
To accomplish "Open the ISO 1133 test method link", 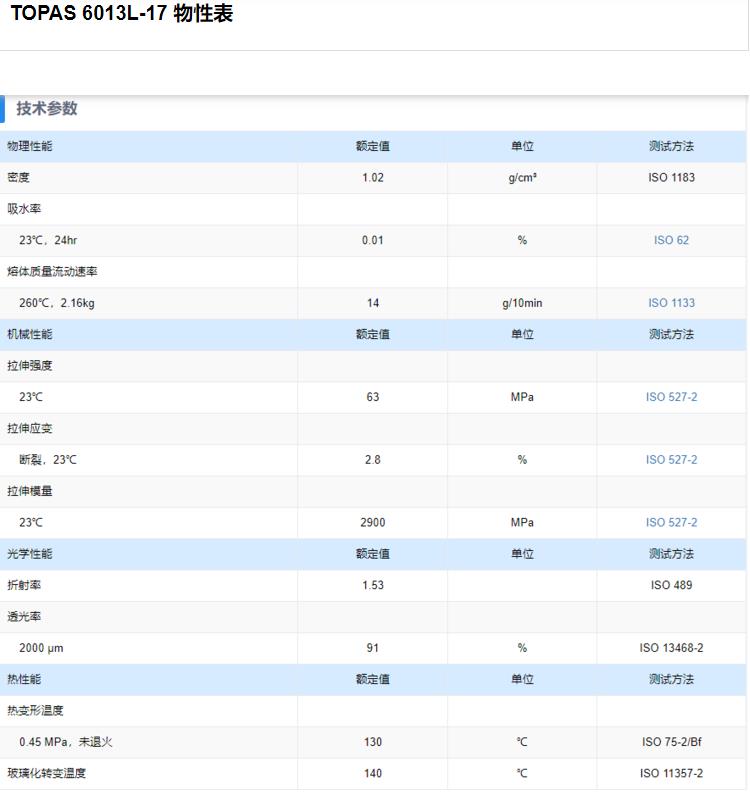I will [671, 303].
